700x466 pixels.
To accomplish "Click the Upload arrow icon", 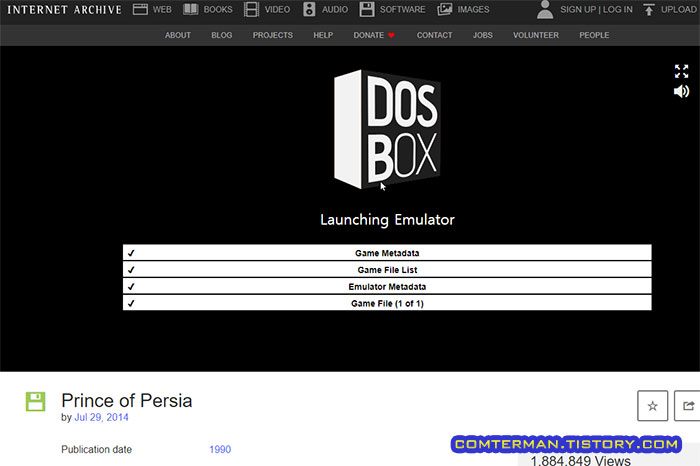I will pyautogui.click(x=649, y=9).
